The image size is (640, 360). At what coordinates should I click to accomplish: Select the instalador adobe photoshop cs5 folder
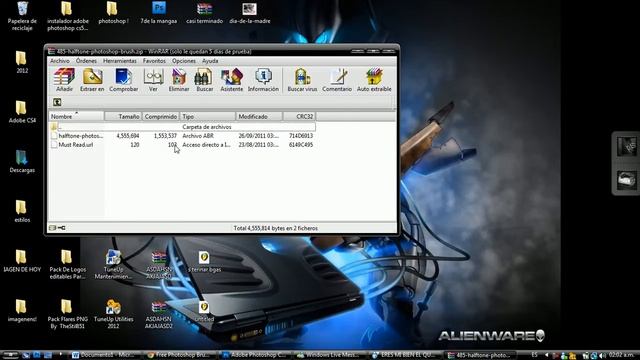[x=67, y=16]
